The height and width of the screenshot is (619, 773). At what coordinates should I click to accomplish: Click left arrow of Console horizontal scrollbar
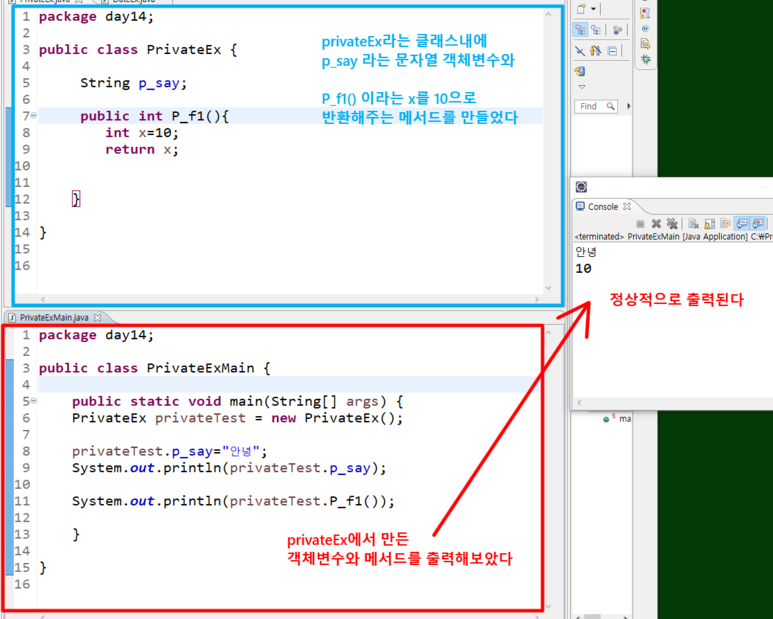pyautogui.click(x=579, y=403)
